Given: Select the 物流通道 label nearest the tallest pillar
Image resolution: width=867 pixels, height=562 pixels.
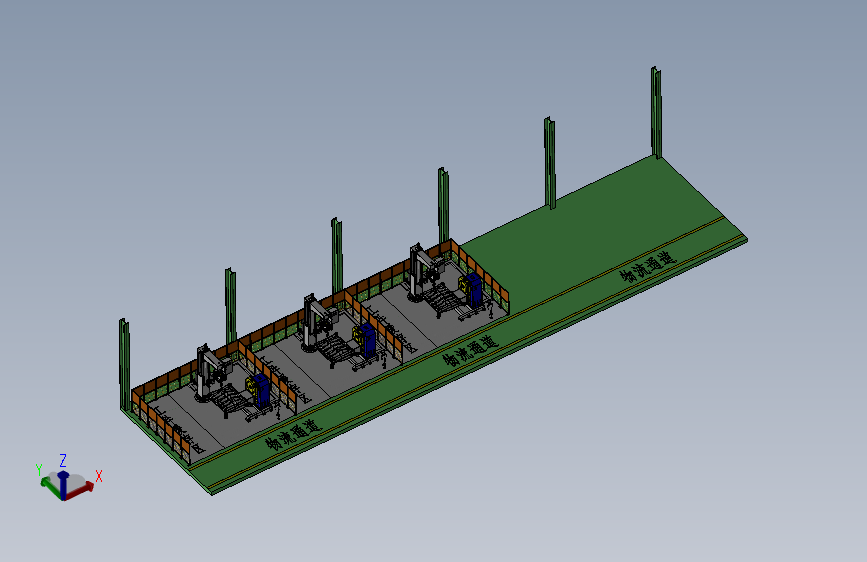Looking at the screenshot, I should point(647,267).
